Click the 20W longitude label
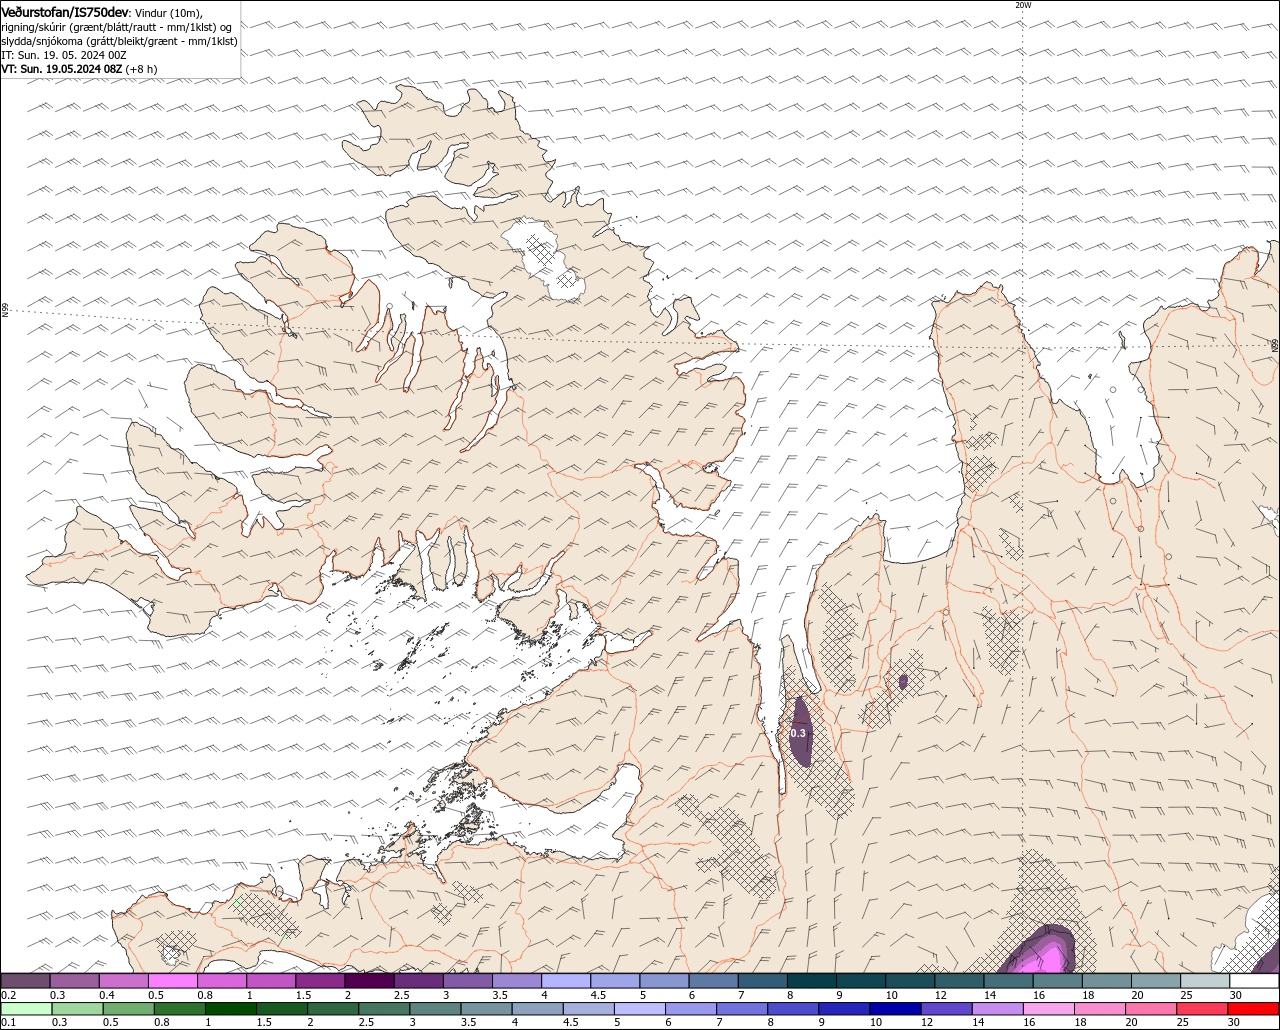This screenshot has height=1030, width=1280. coord(1023,5)
